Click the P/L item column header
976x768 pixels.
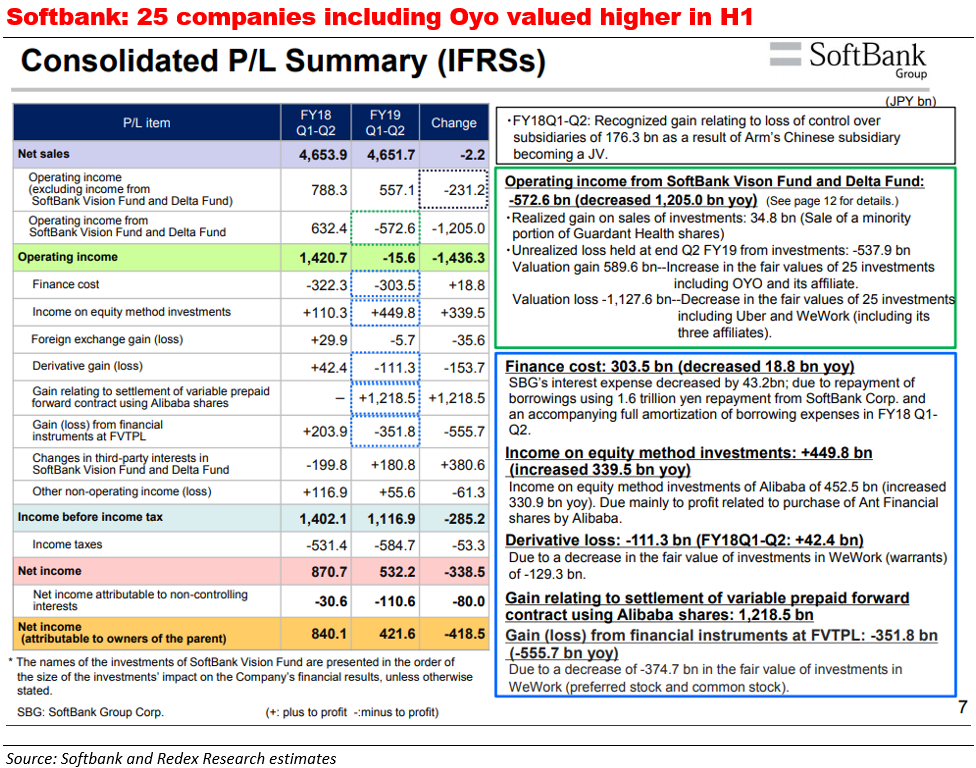point(146,123)
